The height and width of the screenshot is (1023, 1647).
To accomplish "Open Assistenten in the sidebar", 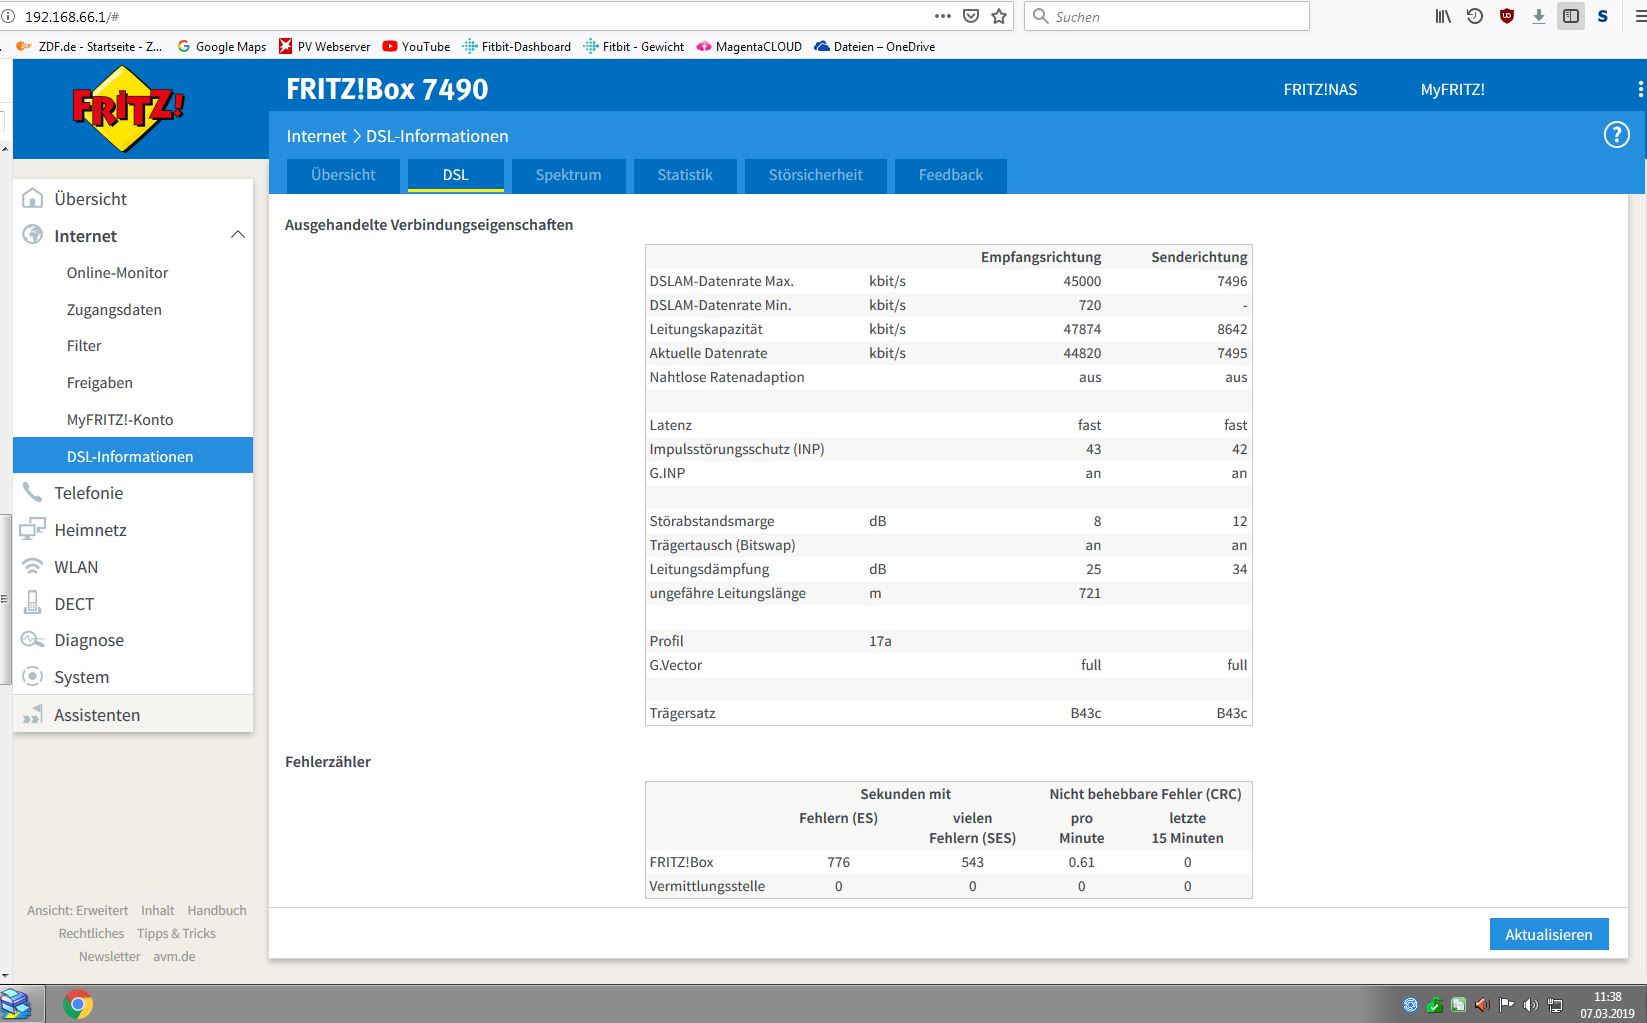I will [x=133, y=715].
